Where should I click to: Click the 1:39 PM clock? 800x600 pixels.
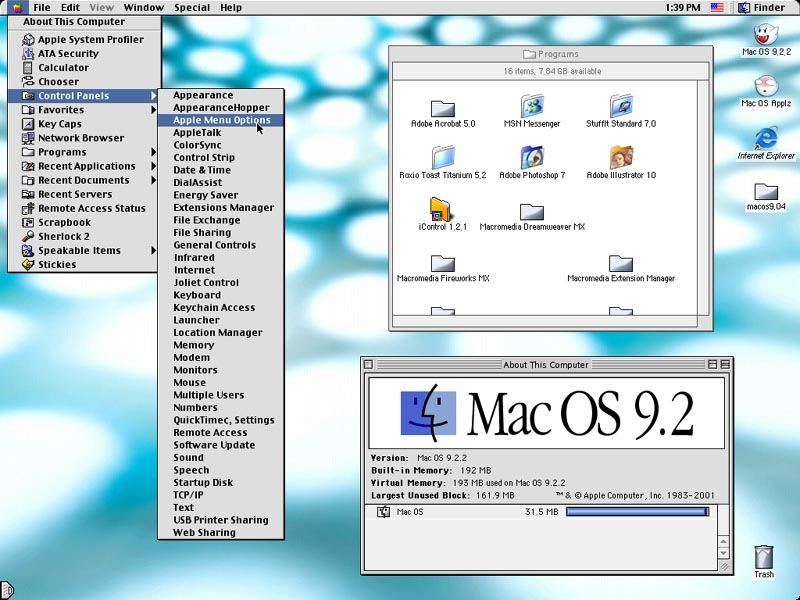pyautogui.click(x=682, y=8)
